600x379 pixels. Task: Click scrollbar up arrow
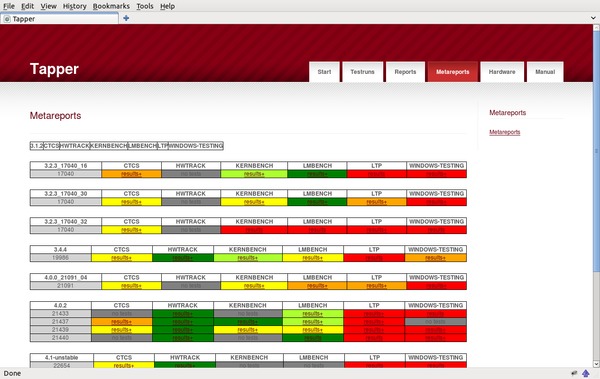(596, 28)
